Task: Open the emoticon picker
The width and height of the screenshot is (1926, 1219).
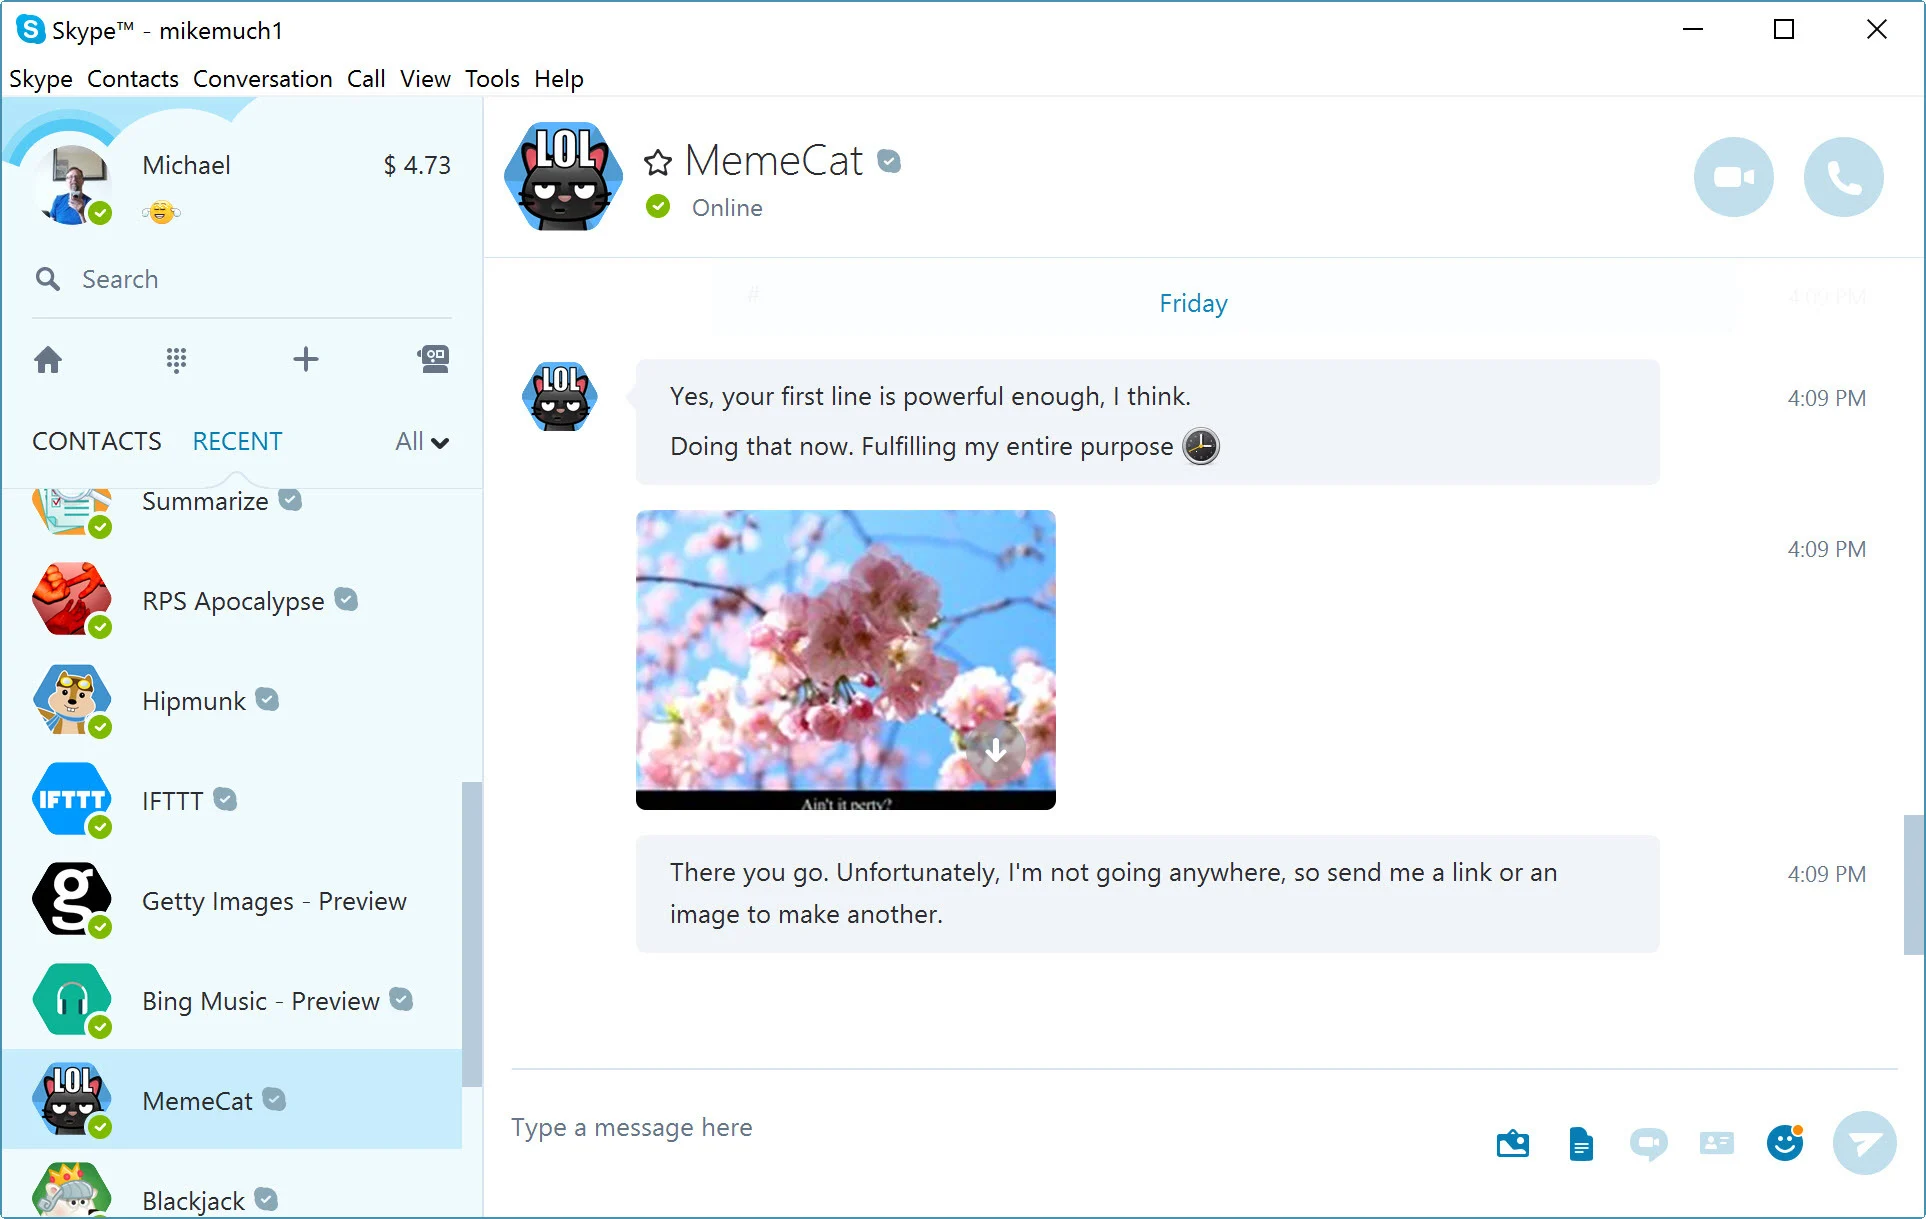Action: click(x=1784, y=1142)
